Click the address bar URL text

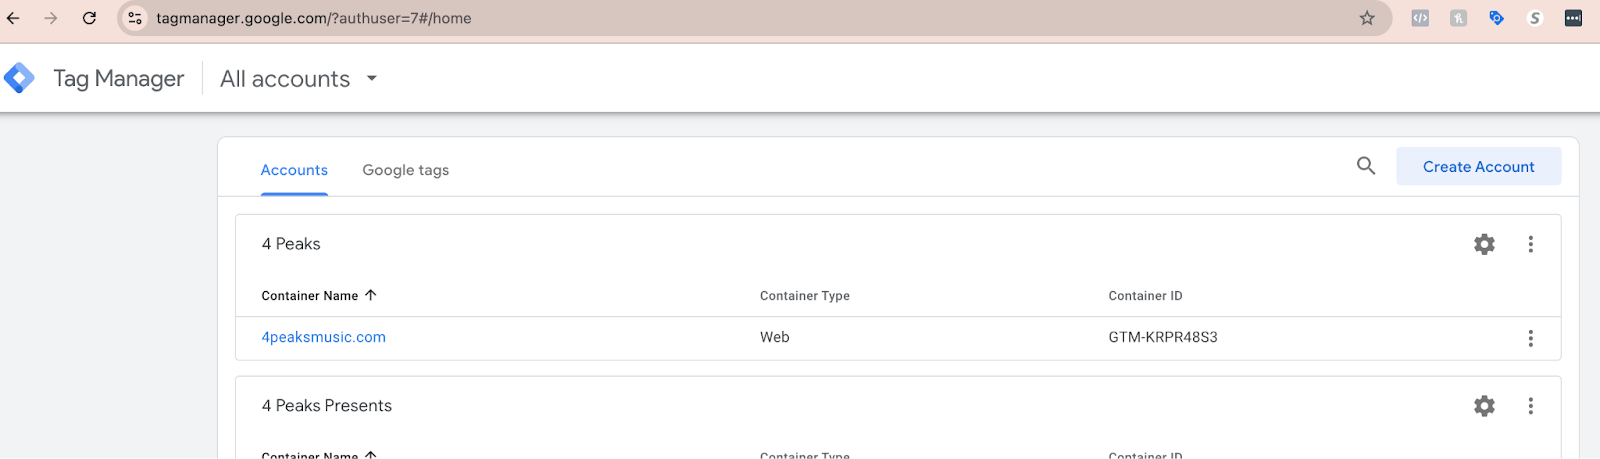[x=314, y=18]
